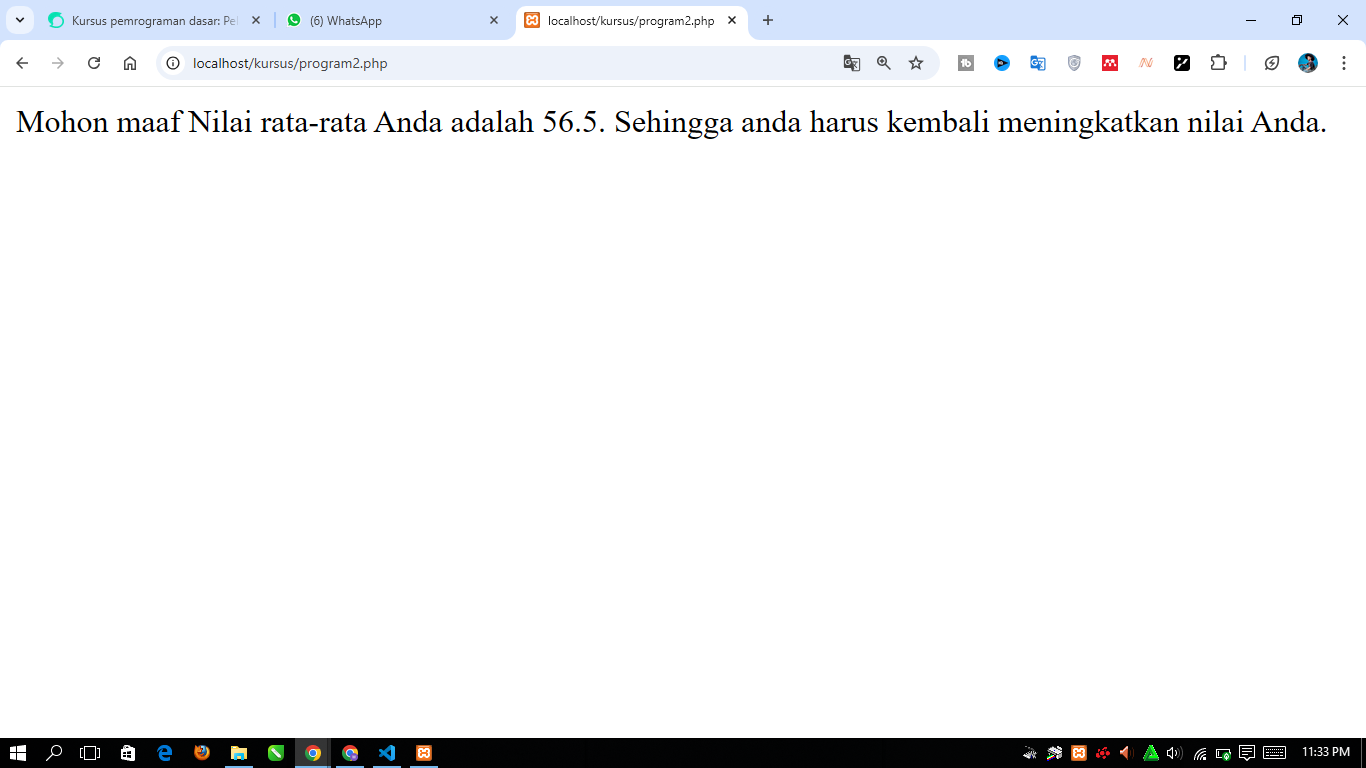Minimize the Chrome window

1251,20
